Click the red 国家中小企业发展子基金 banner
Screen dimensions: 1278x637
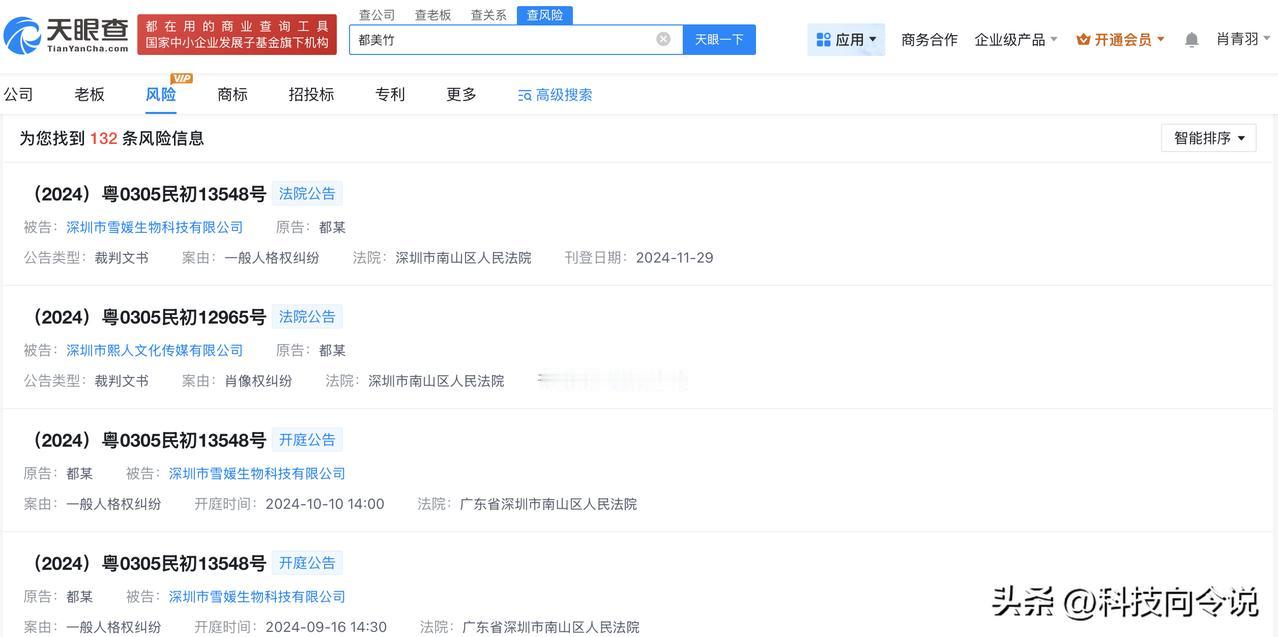pos(237,35)
